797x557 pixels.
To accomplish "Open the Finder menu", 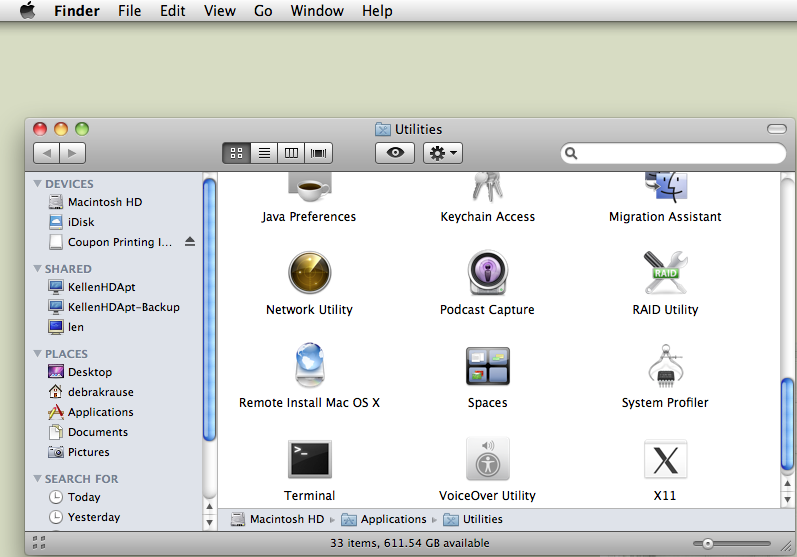I will click(77, 11).
